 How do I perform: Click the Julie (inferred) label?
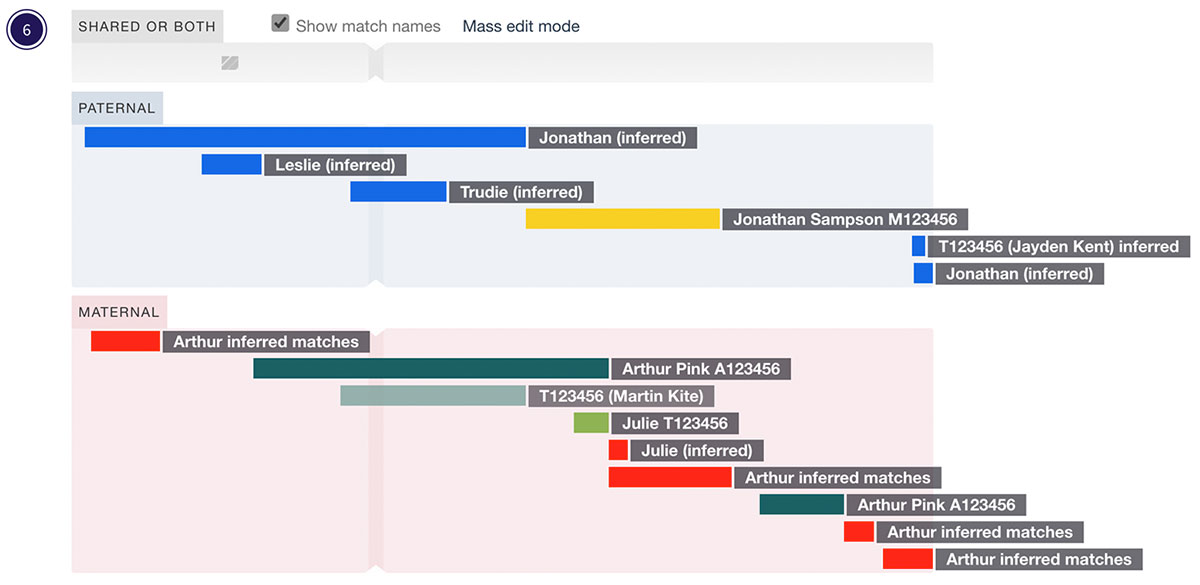[697, 450]
